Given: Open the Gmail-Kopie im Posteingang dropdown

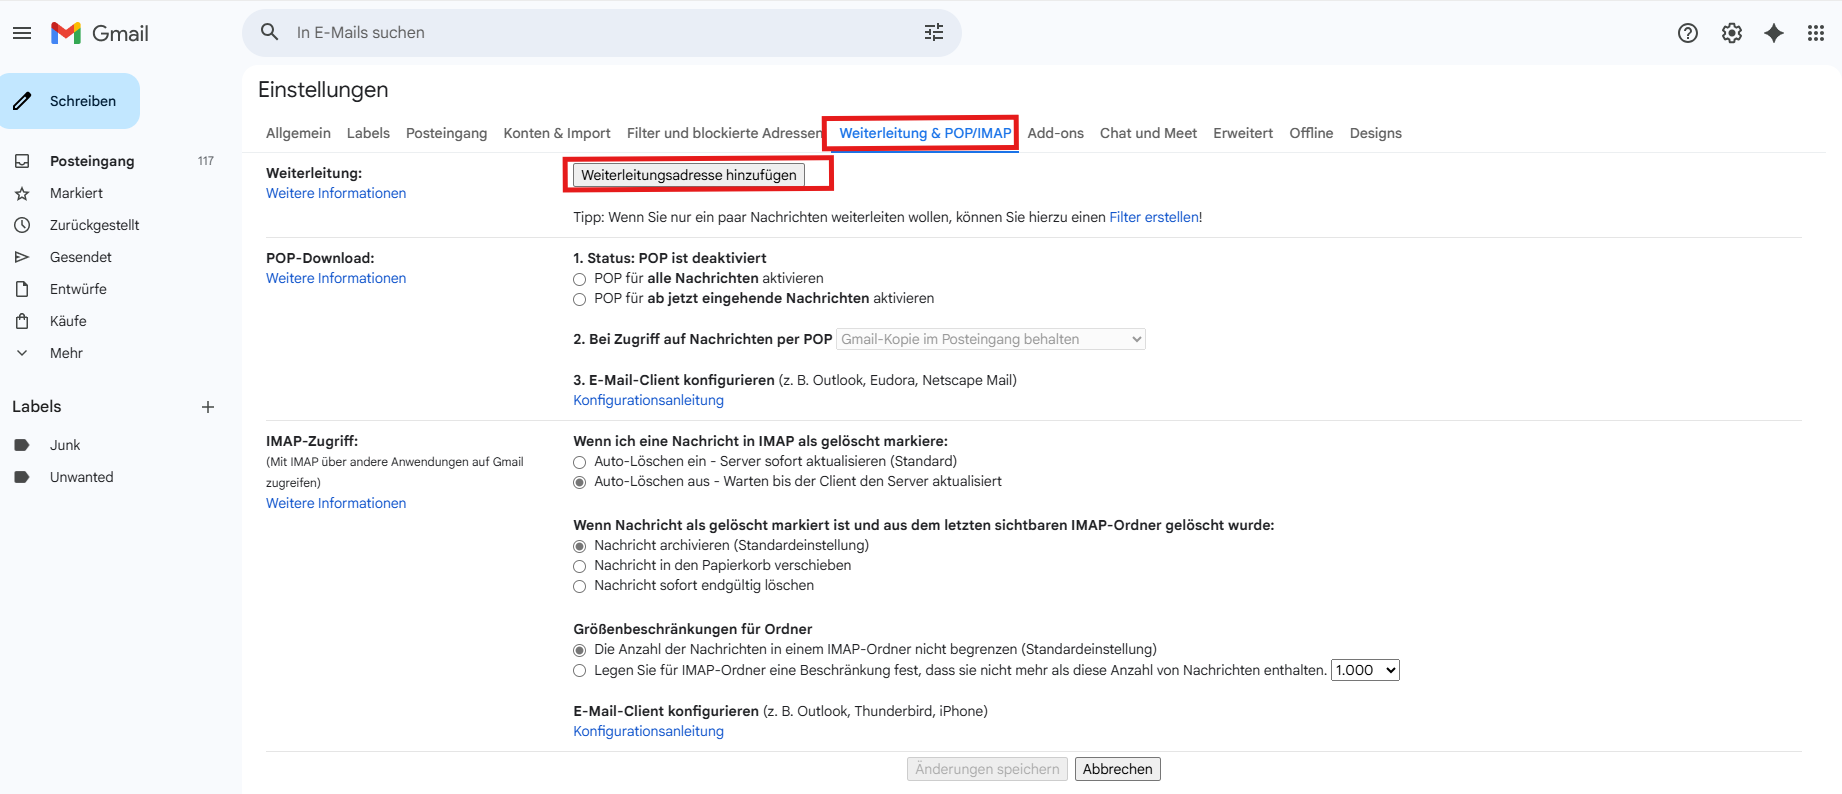Looking at the screenshot, I should tap(990, 339).
